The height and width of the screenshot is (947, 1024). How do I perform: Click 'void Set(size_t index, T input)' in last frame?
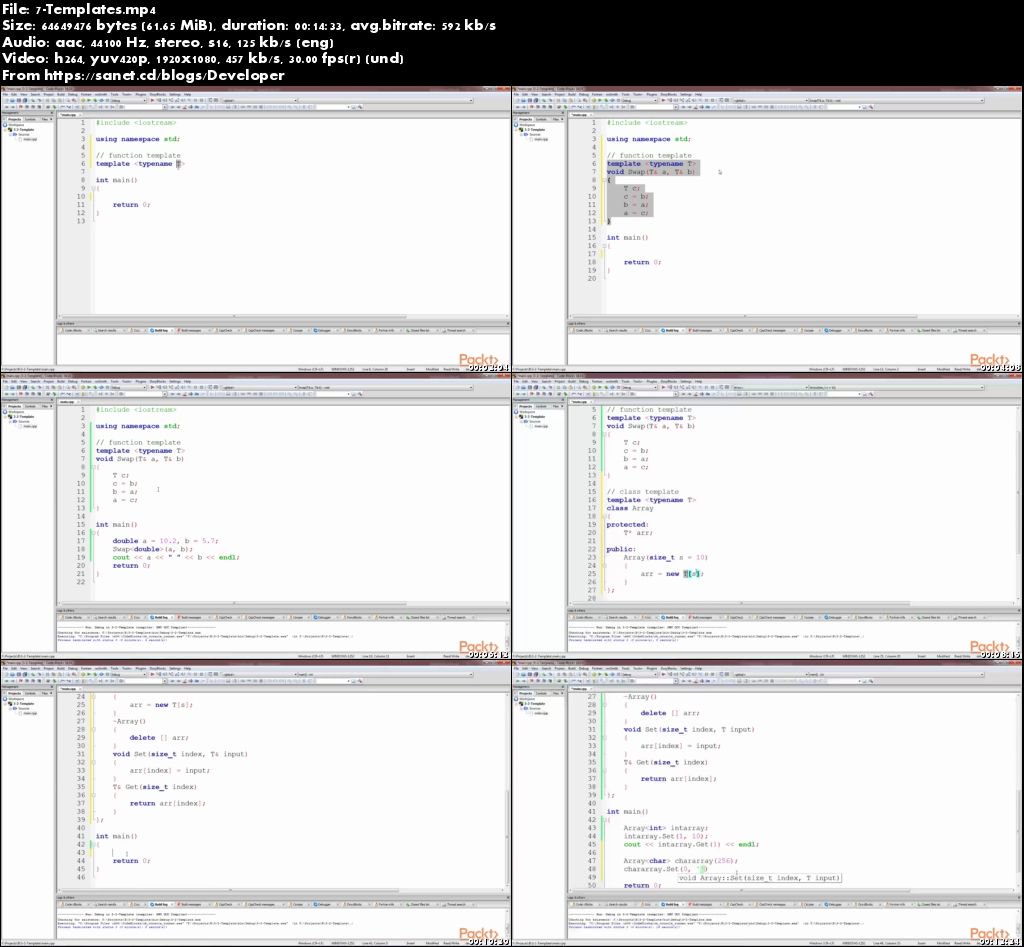point(689,730)
